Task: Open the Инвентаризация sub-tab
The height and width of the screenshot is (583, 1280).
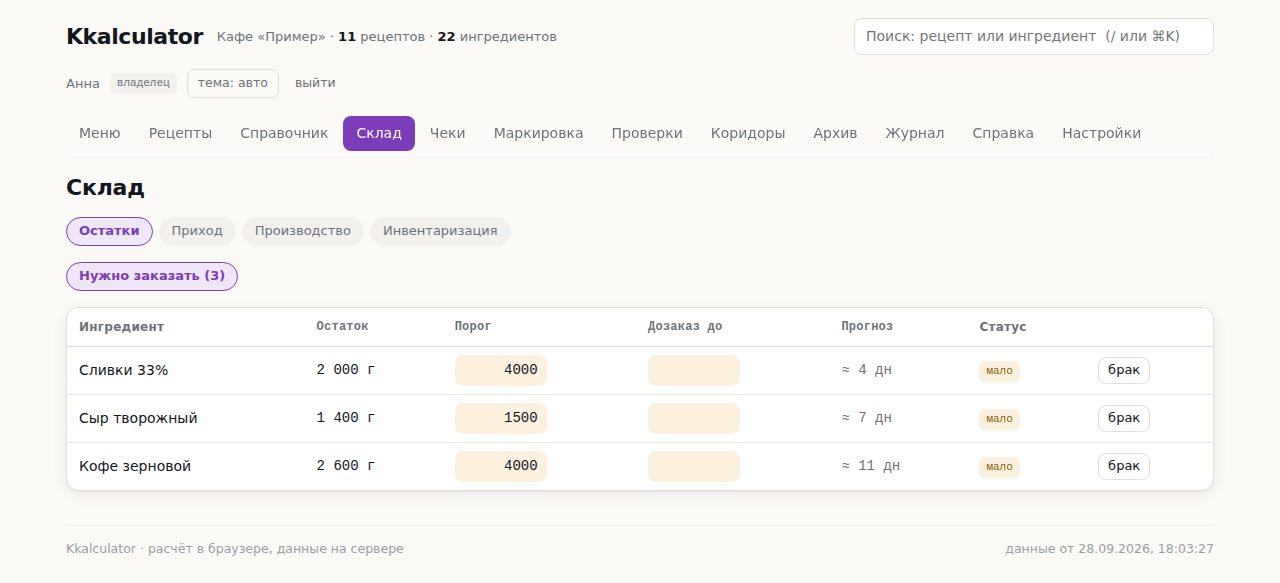Action: coord(440,231)
